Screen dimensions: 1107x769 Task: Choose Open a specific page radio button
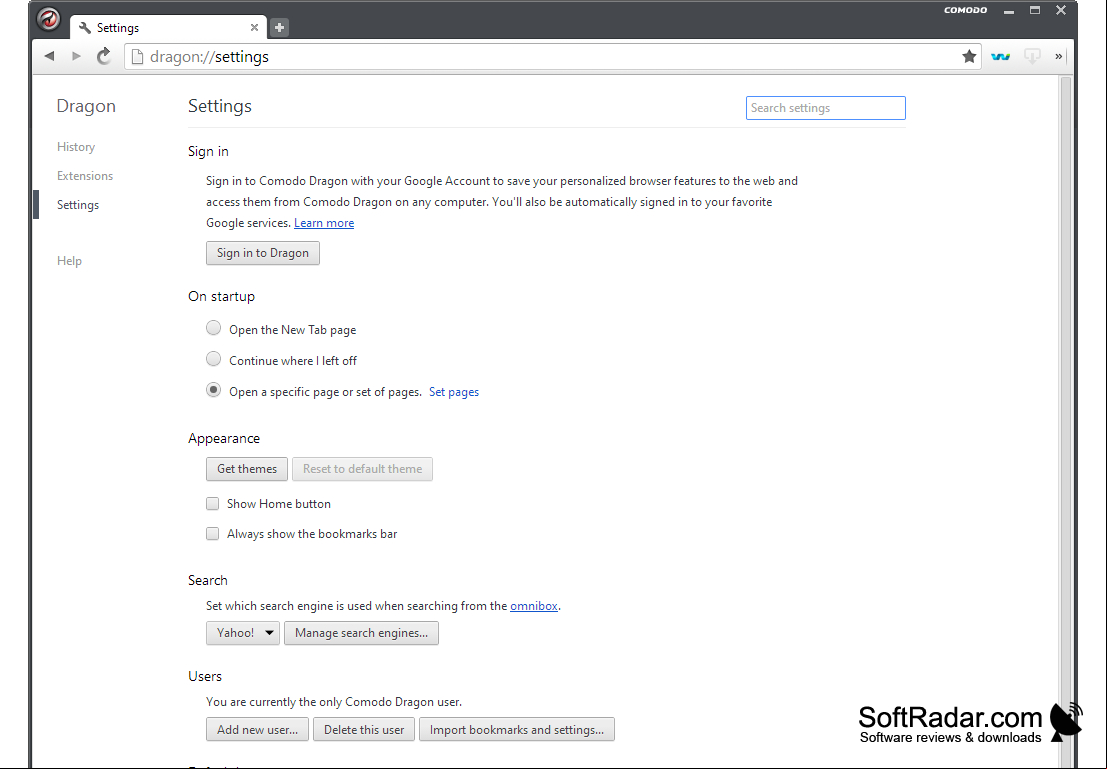pyautogui.click(x=213, y=390)
